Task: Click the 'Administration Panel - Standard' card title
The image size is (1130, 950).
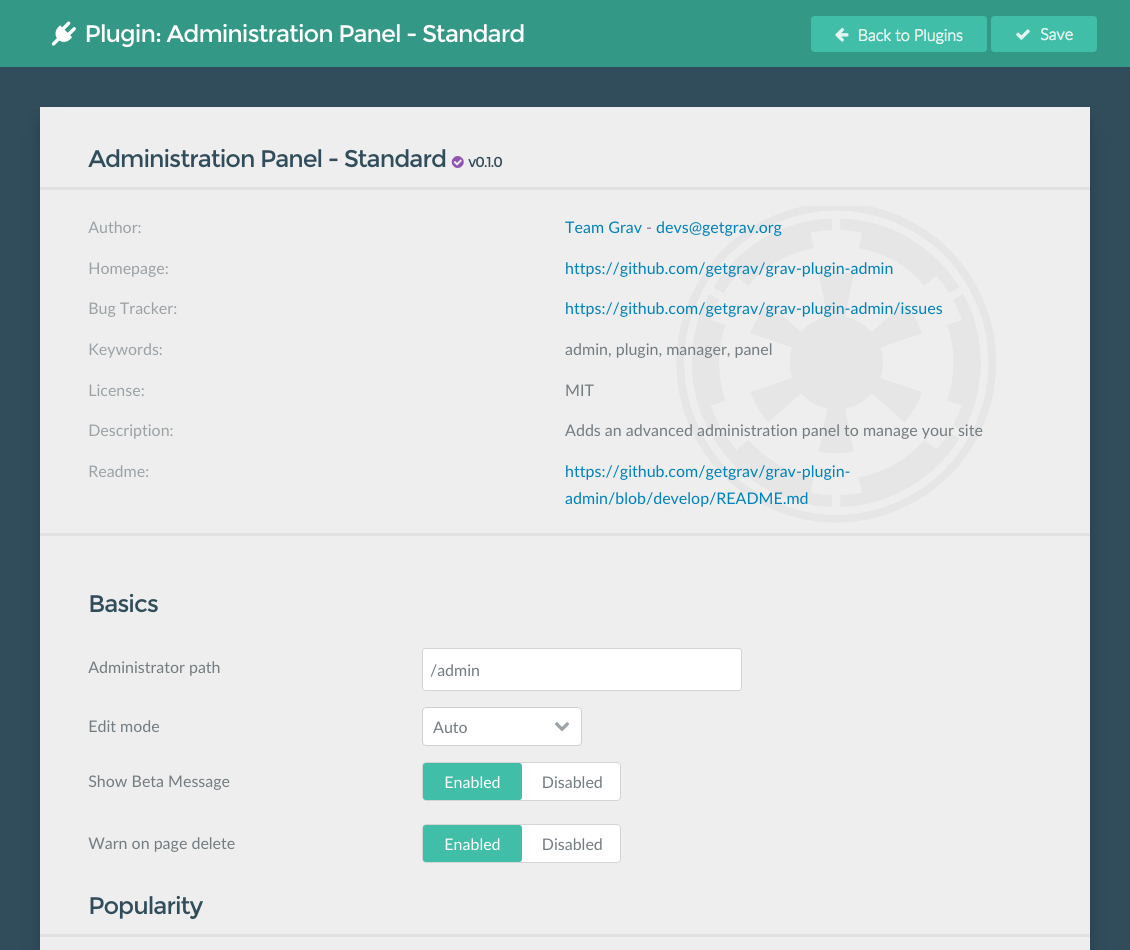Action: coord(267,159)
